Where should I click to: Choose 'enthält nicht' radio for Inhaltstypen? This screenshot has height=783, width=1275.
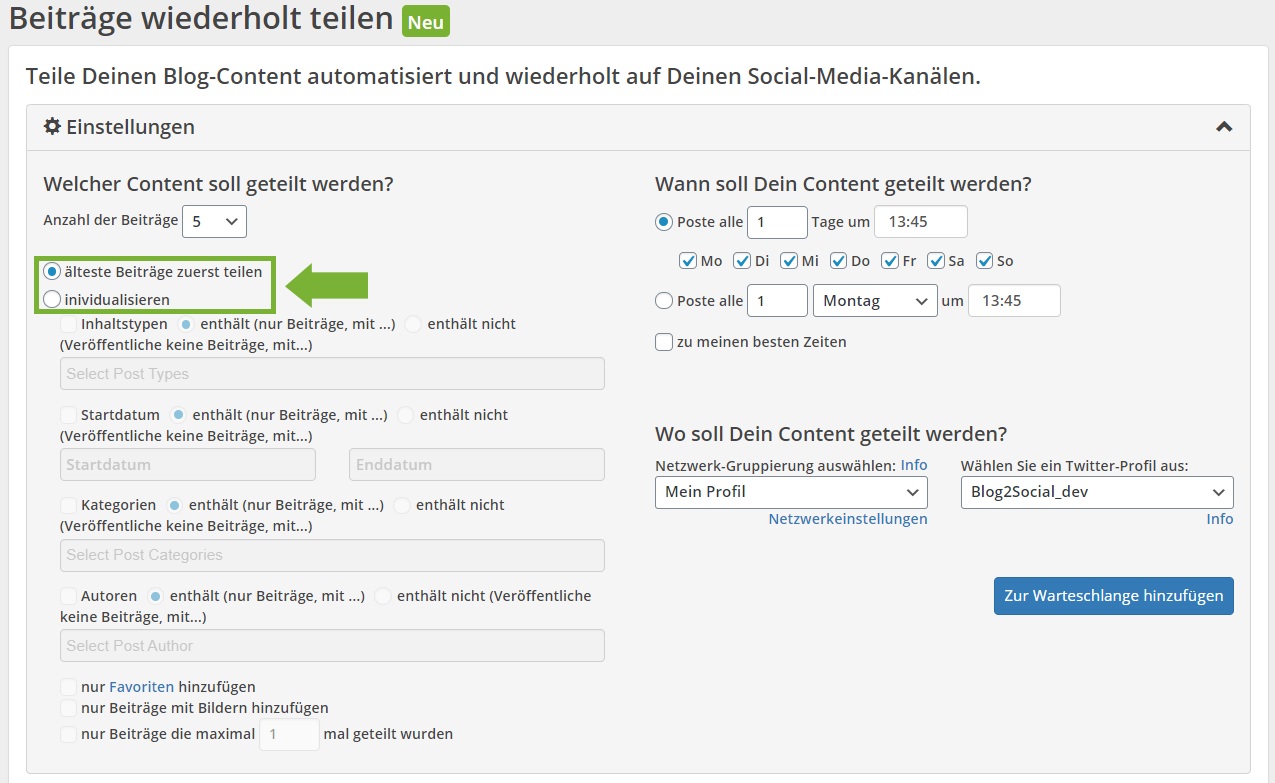[413, 324]
